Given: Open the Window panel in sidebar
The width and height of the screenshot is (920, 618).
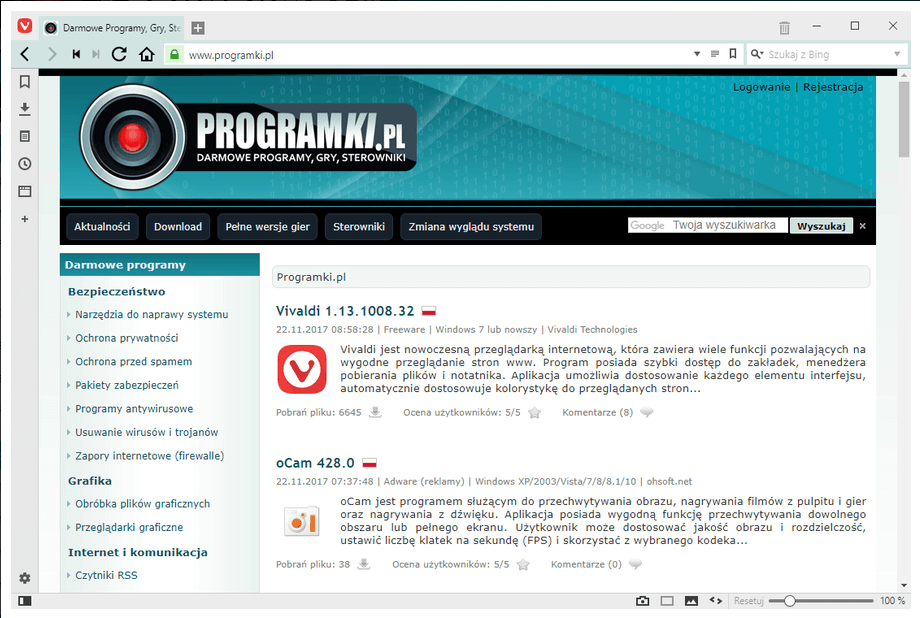Looking at the screenshot, I should 25,191.
